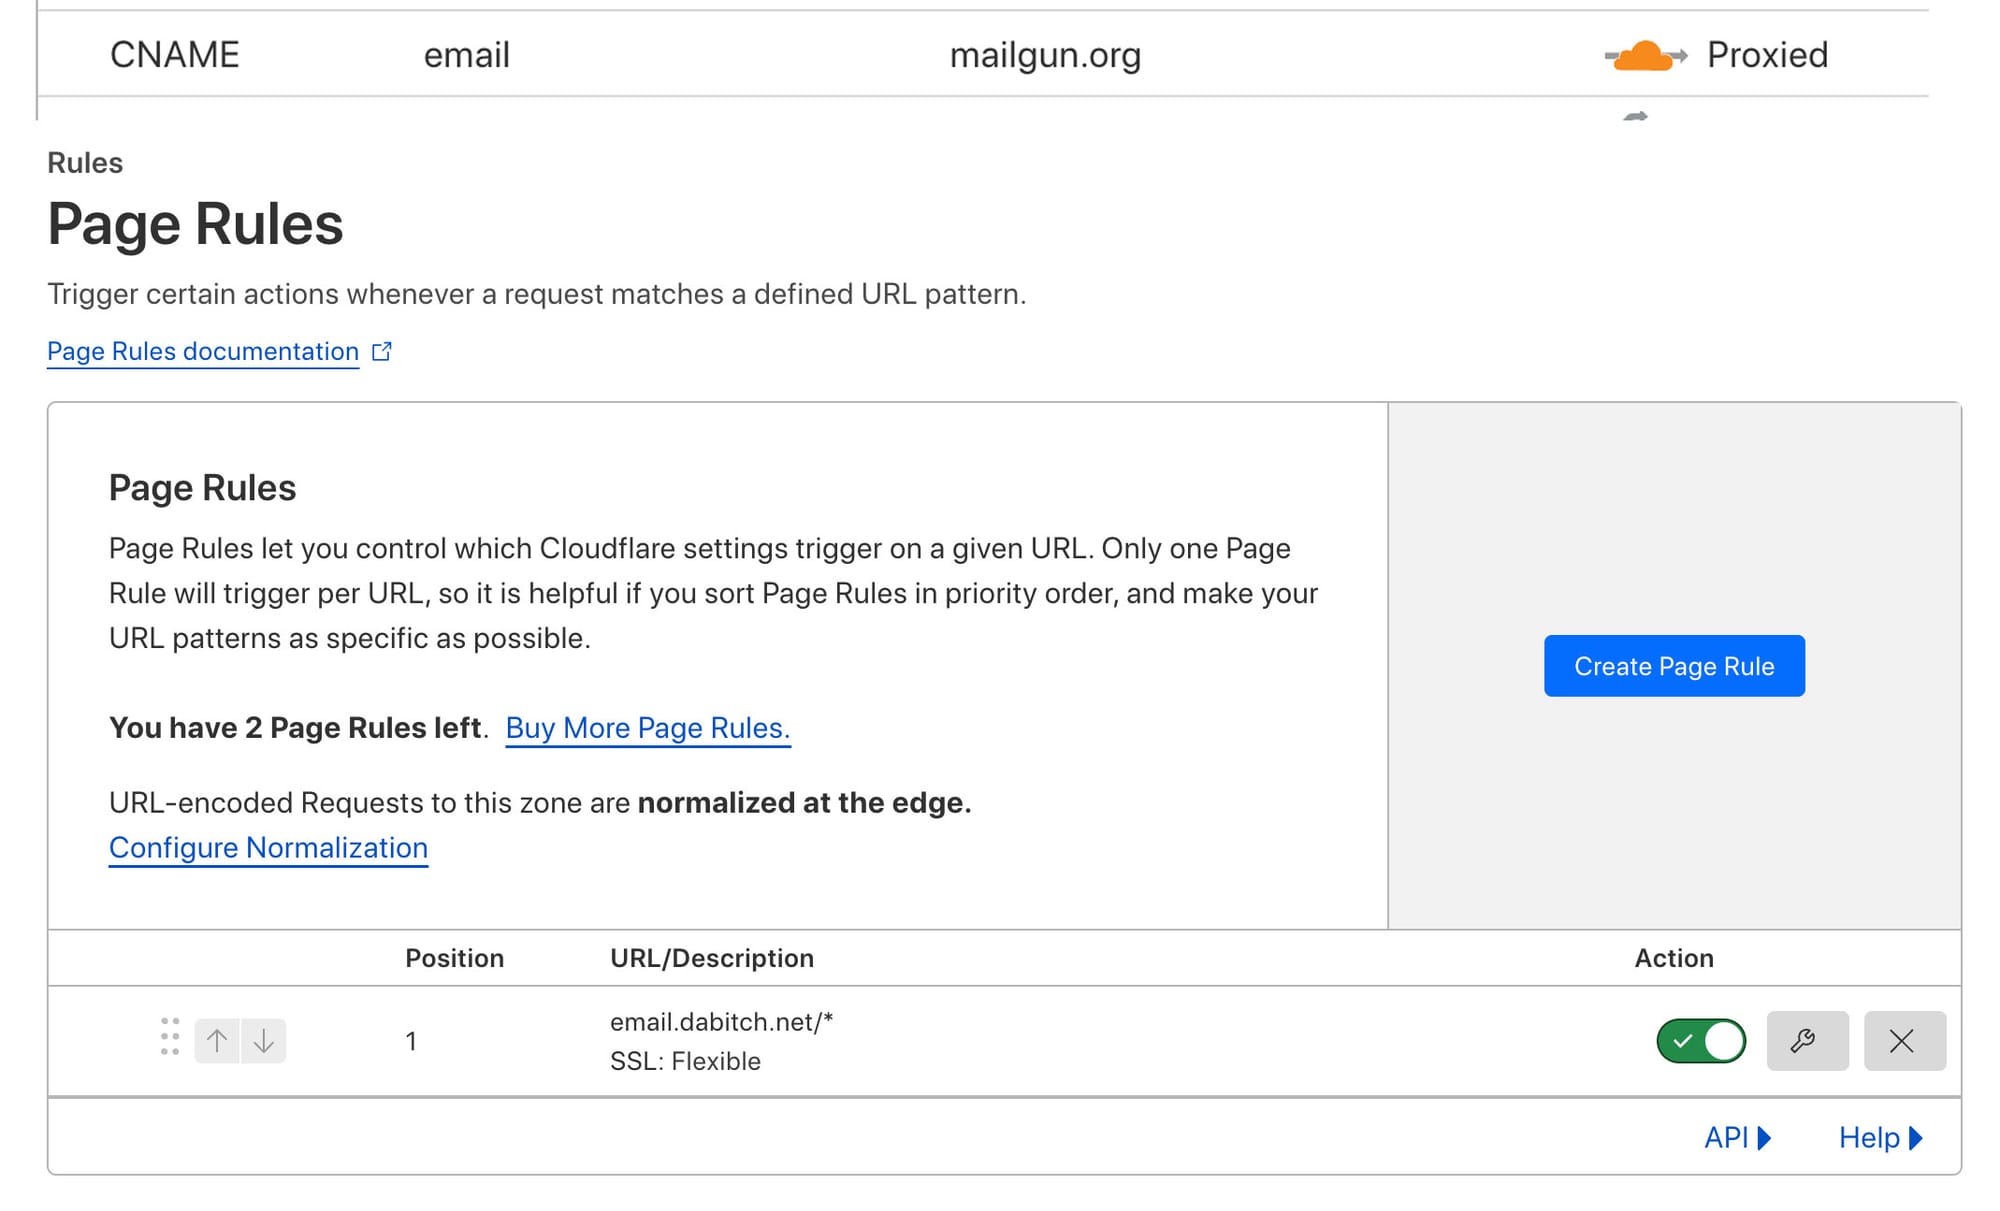Delete the email.dabitch.net rule with X
2000x1211 pixels.
tap(1903, 1041)
